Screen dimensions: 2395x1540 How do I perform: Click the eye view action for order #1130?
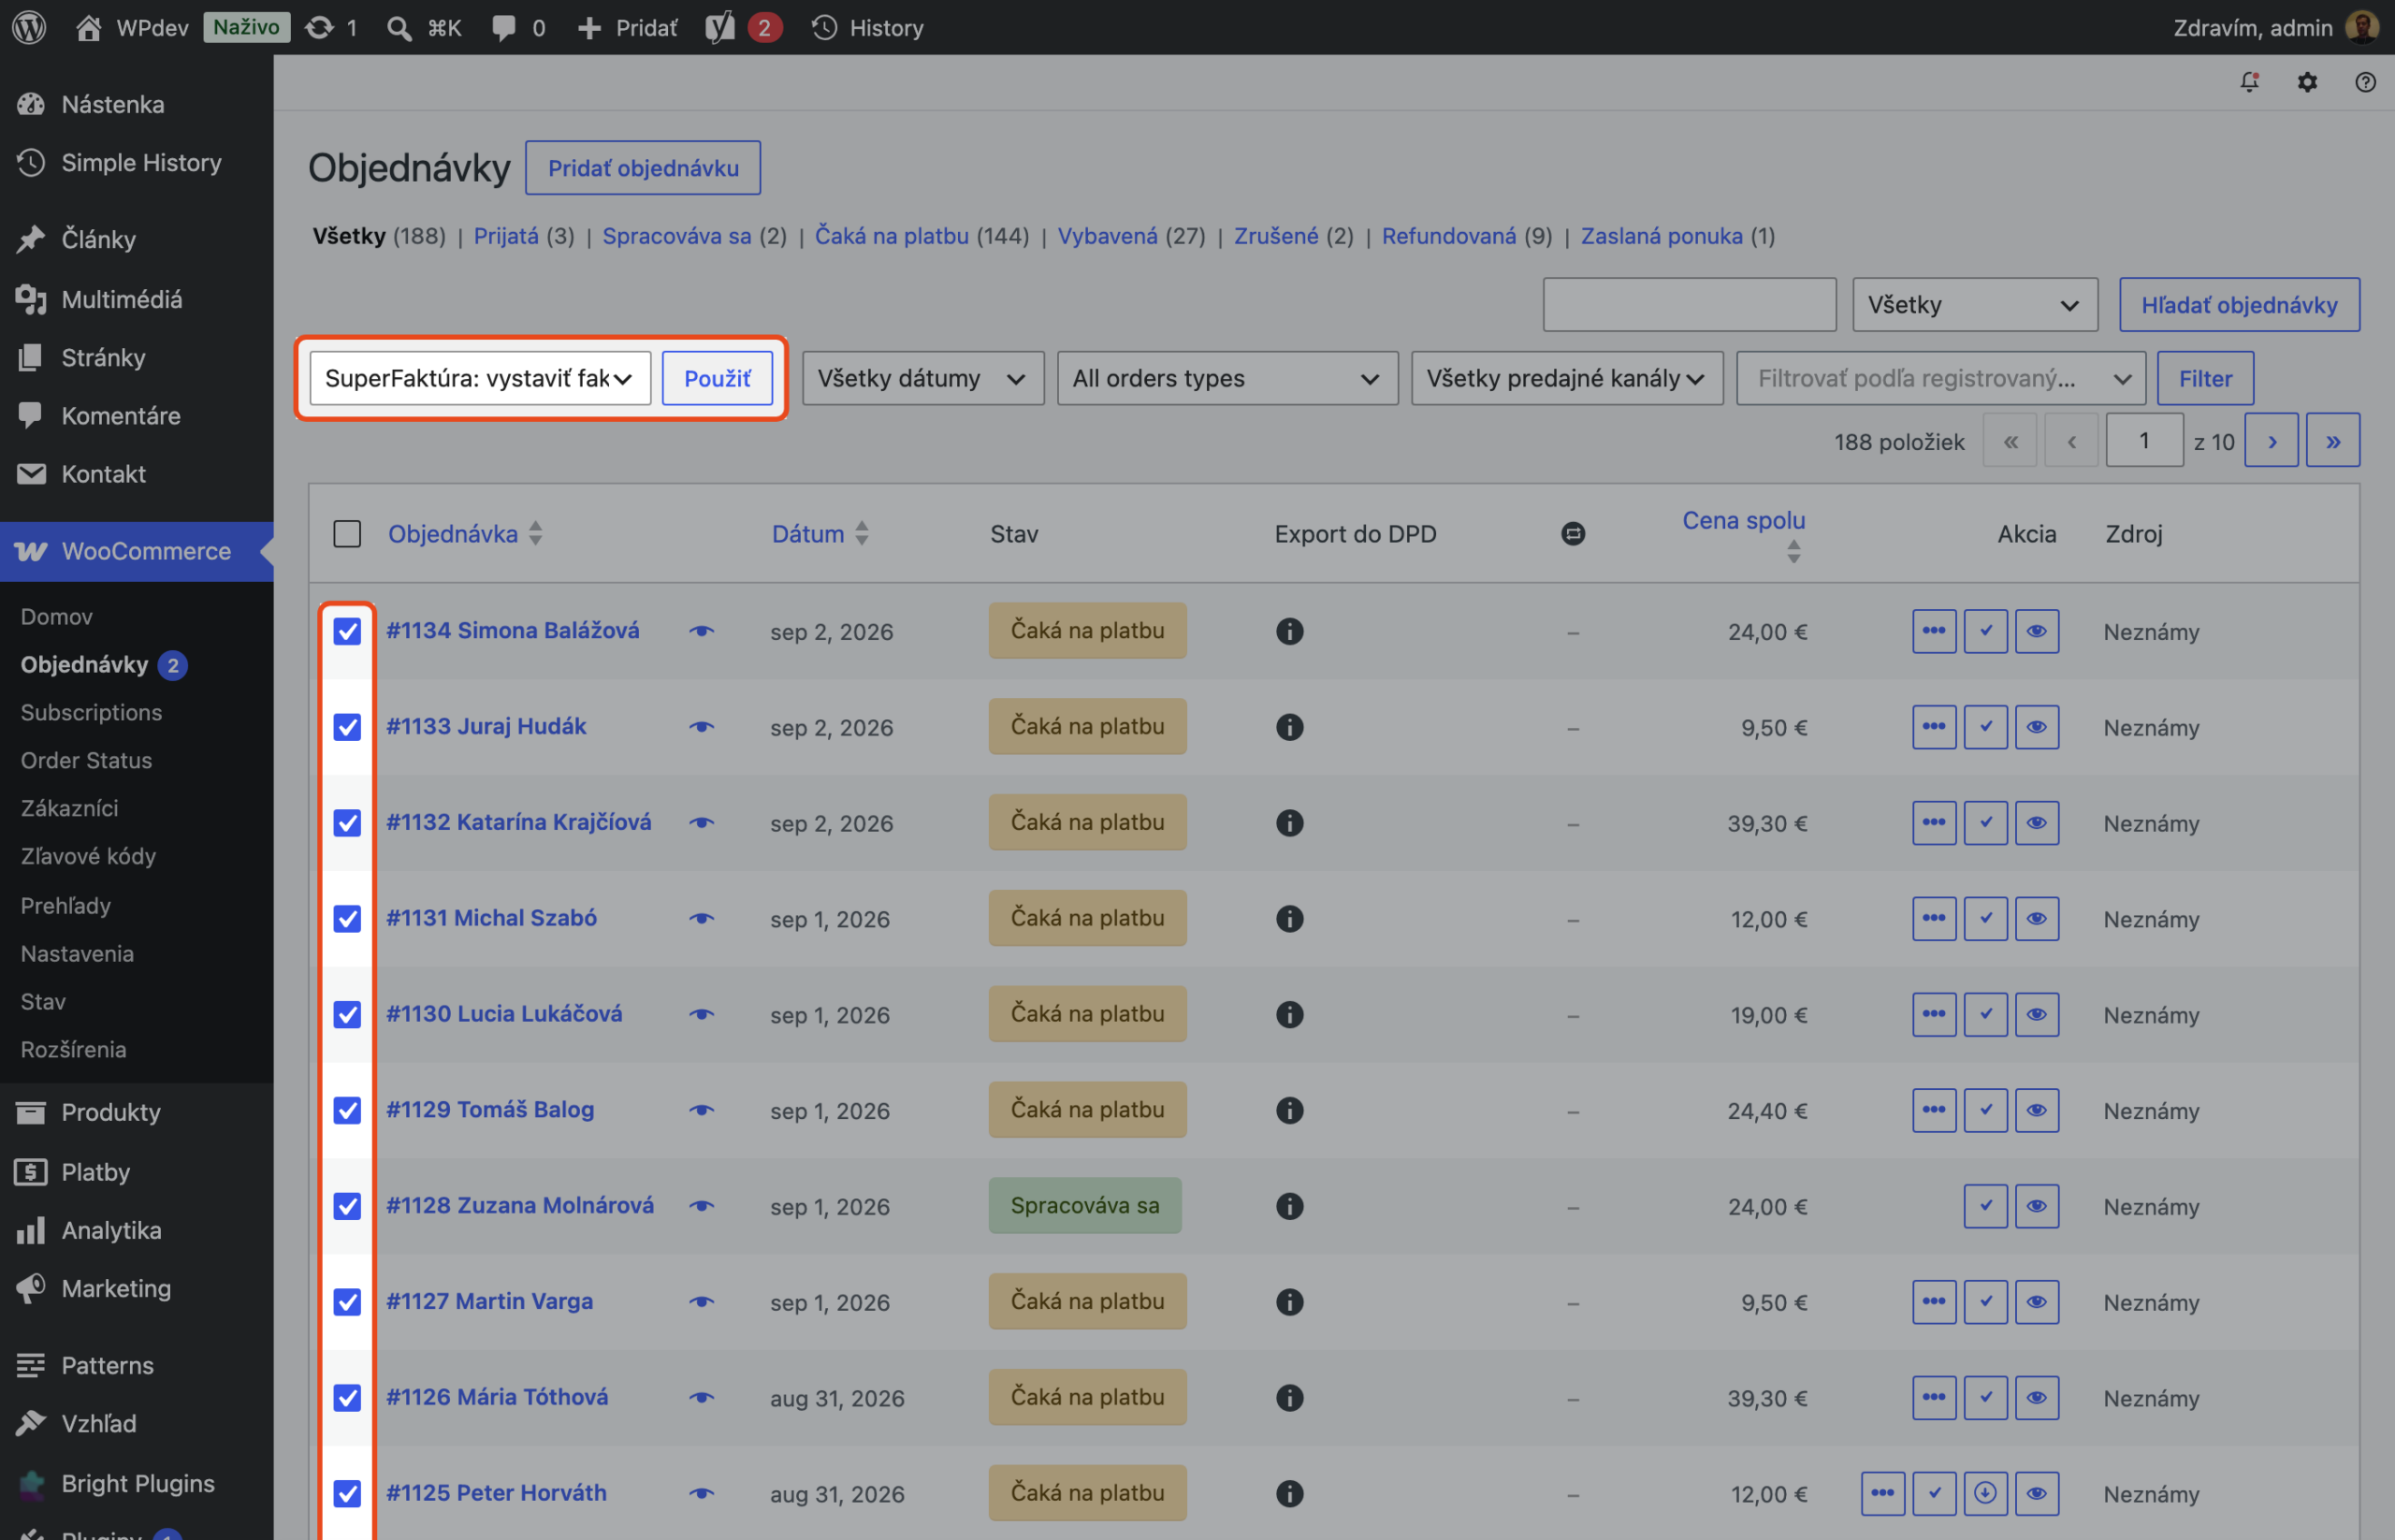point(2037,1014)
